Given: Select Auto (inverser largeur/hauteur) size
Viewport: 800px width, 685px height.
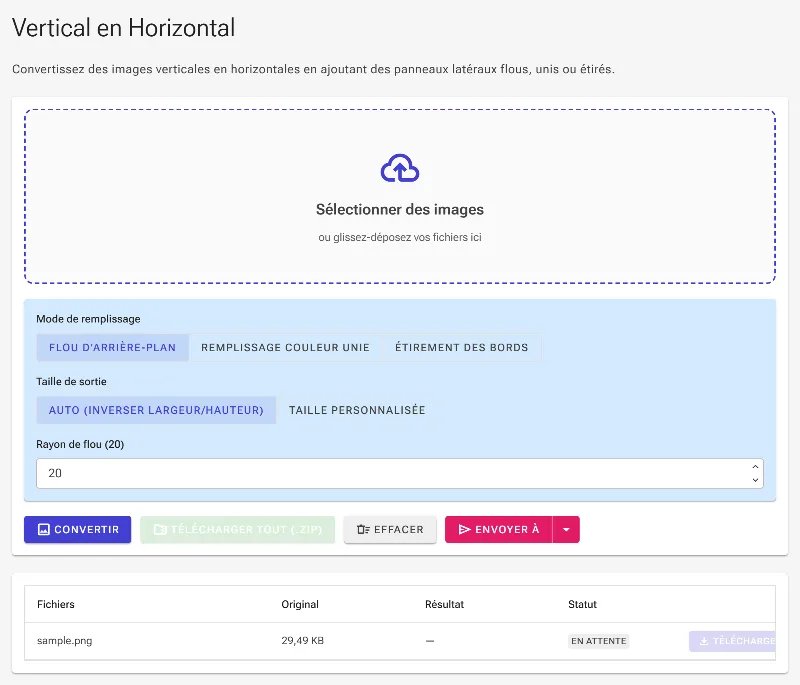Looking at the screenshot, I should (156, 410).
